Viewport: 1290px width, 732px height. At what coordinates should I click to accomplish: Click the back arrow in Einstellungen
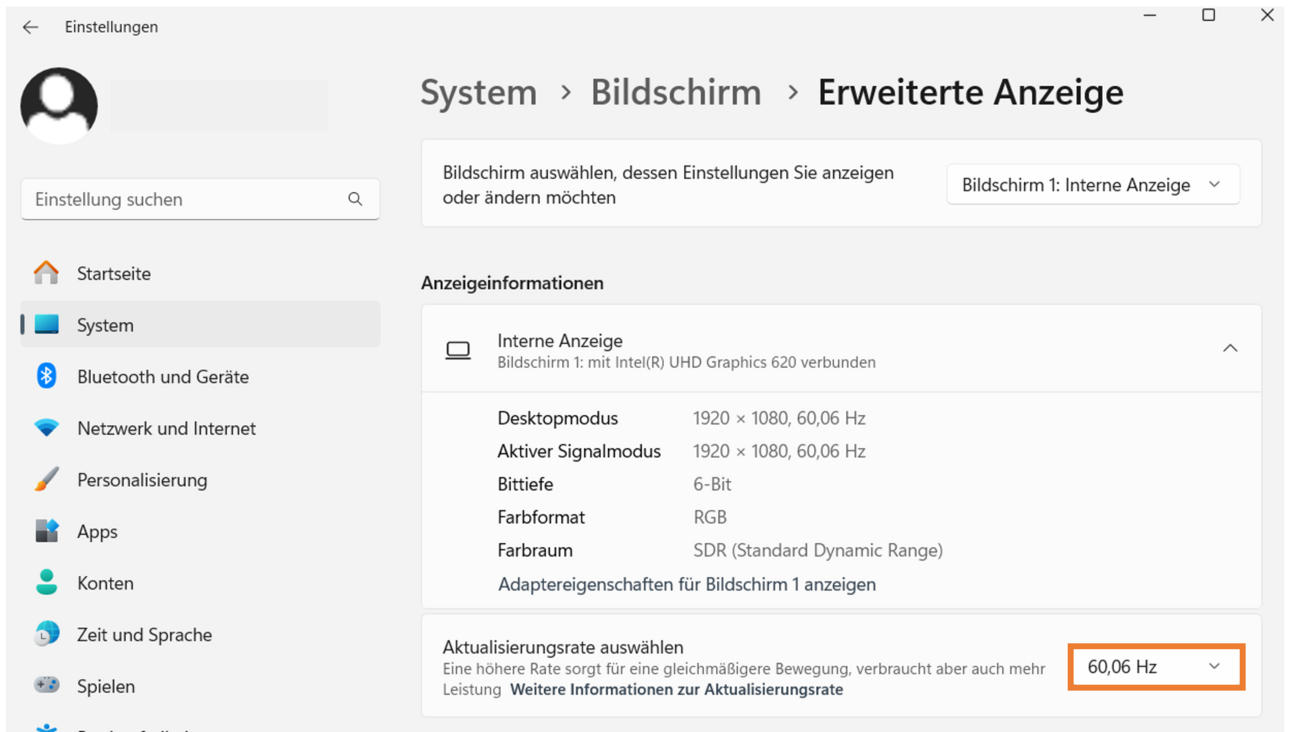30,27
